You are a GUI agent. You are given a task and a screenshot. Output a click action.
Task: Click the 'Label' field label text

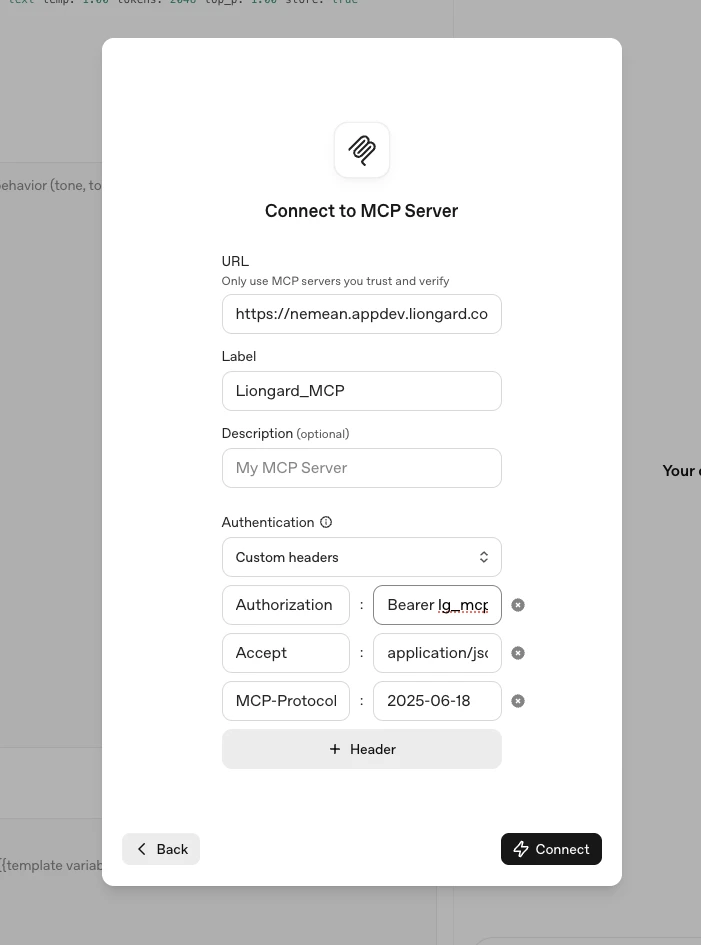coord(239,356)
